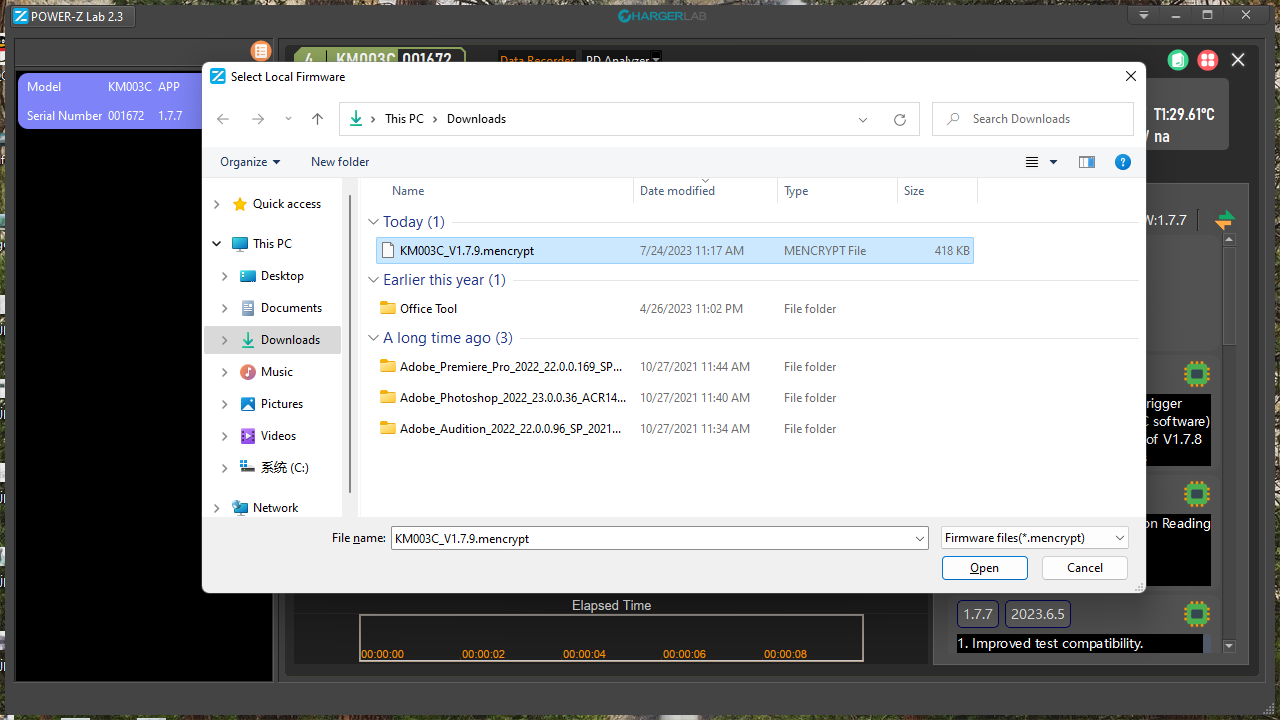
Task: Open Help via the question mark icon
Action: pyautogui.click(x=1122, y=161)
